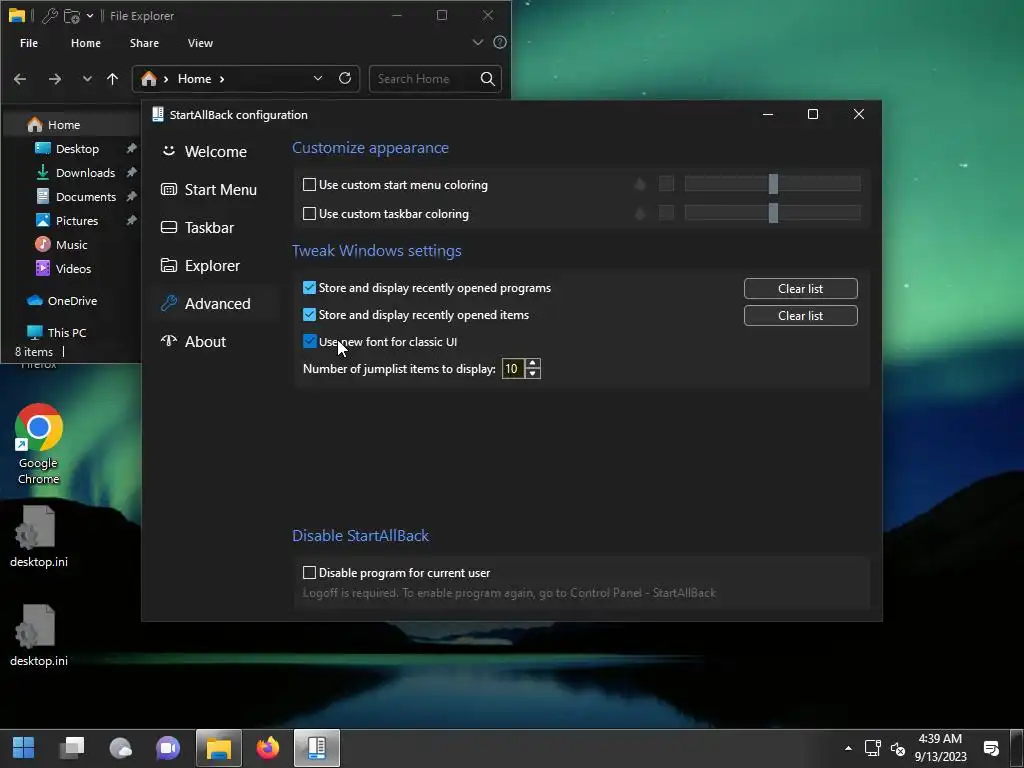1024x768 pixels.
Task: Open Videos in the navigation pane
Action: 72,268
